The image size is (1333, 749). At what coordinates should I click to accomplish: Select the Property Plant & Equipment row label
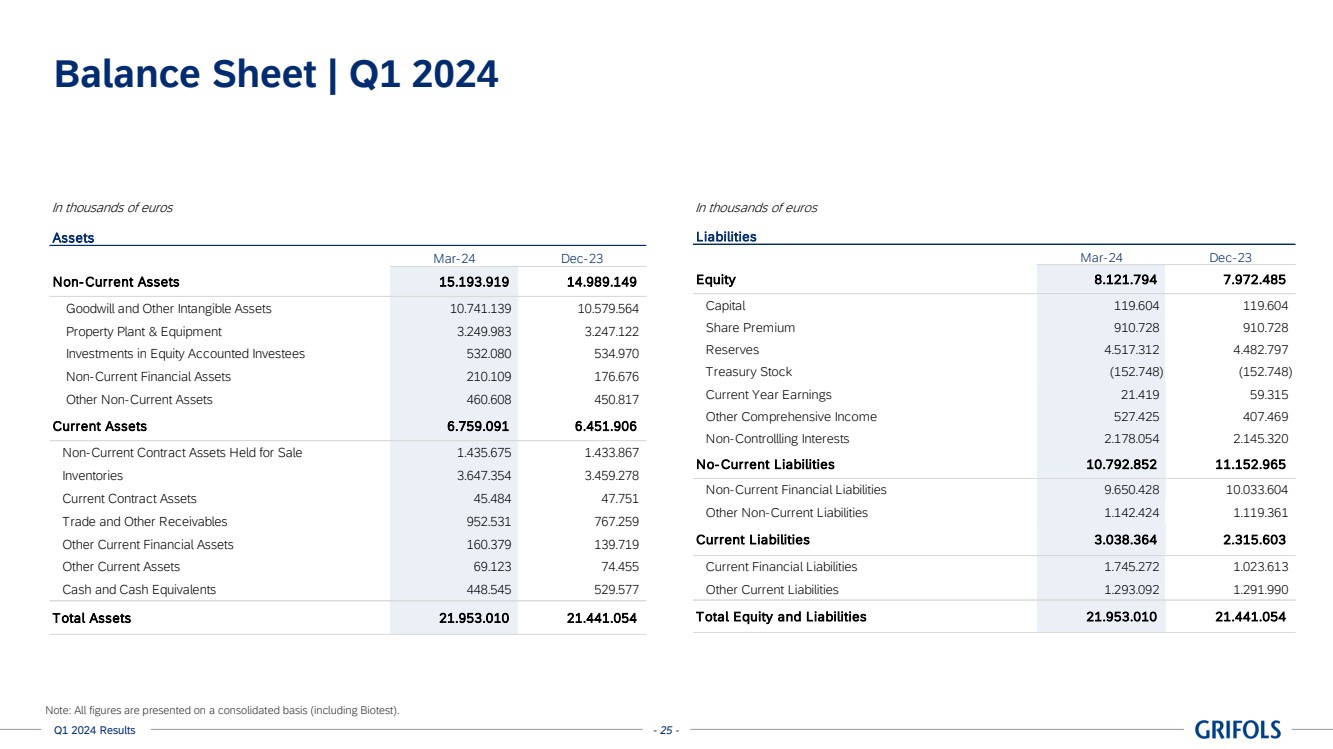(x=144, y=331)
